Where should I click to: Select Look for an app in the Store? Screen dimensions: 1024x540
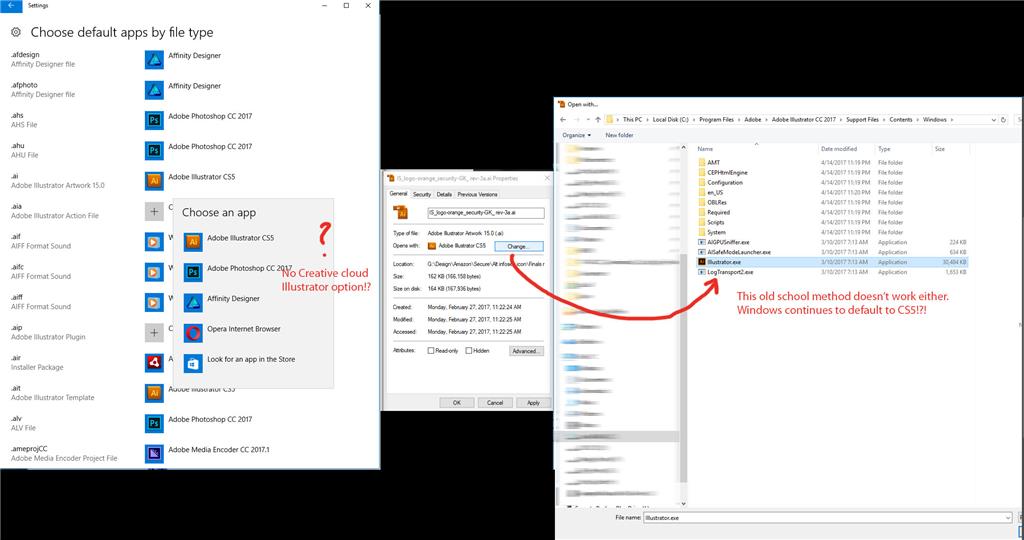pos(253,364)
